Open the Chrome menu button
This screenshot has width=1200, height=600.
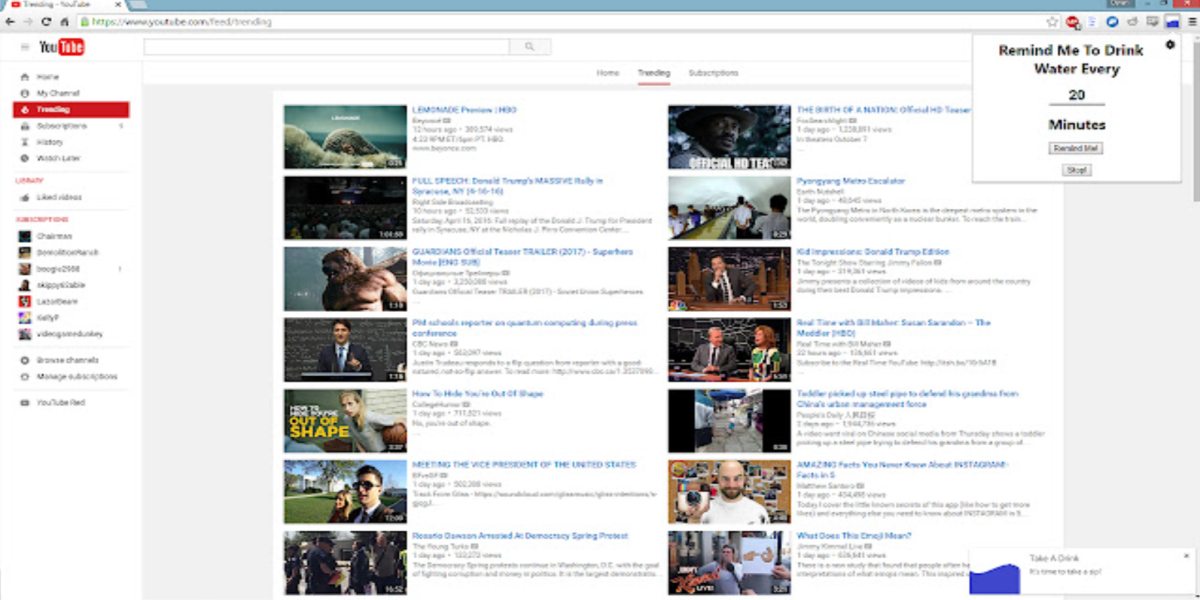[1191, 21]
